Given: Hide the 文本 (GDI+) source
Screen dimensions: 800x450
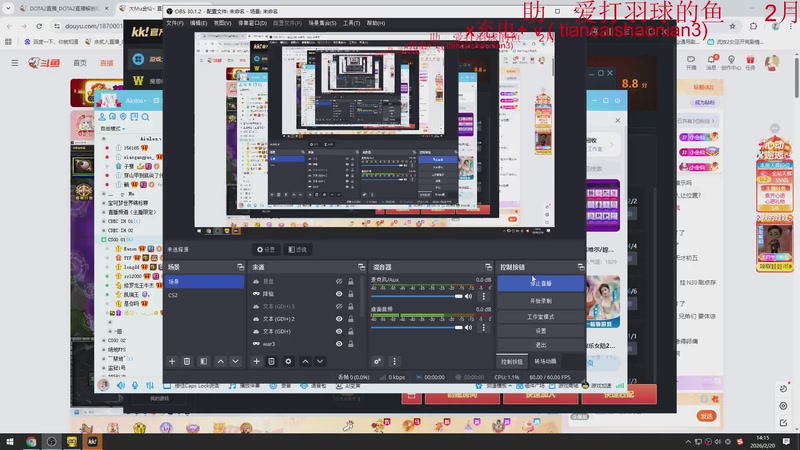Looking at the screenshot, I should point(339,331).
